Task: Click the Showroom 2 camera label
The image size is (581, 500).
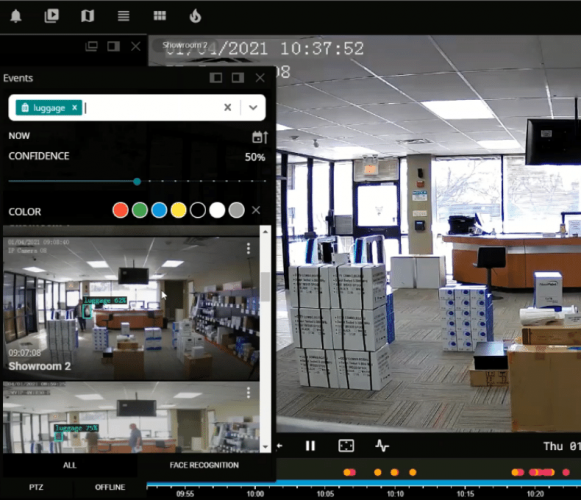Action: click(x=185, y=45)
